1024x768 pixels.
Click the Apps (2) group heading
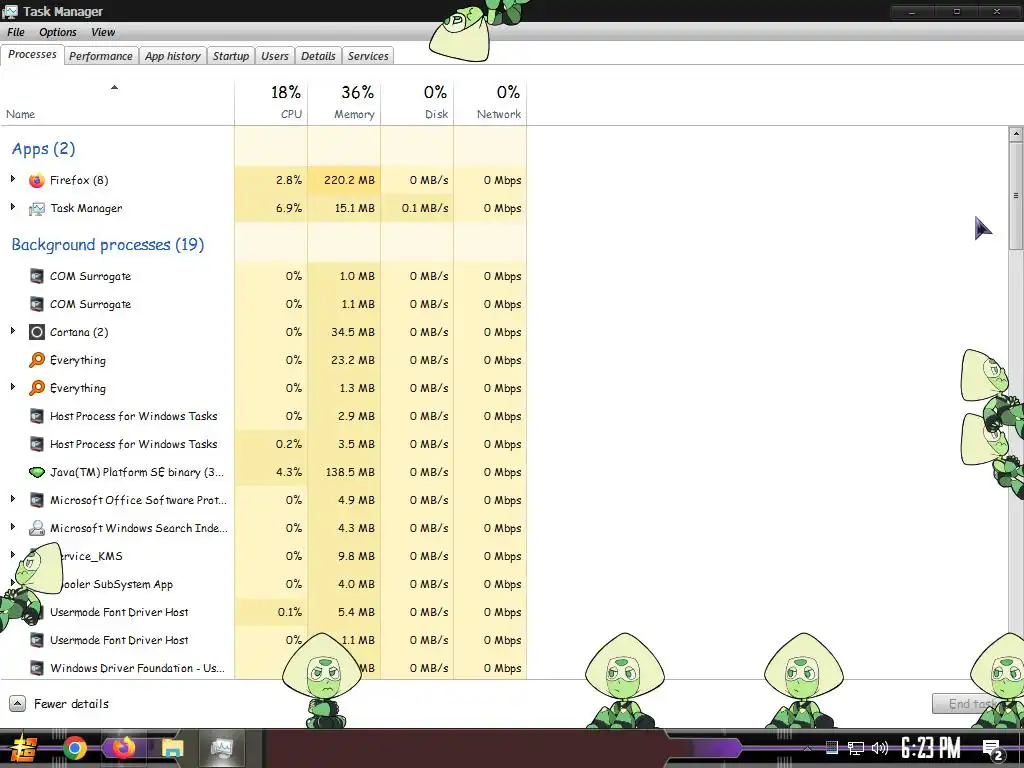pyautogui.click(x=43, y=149)
